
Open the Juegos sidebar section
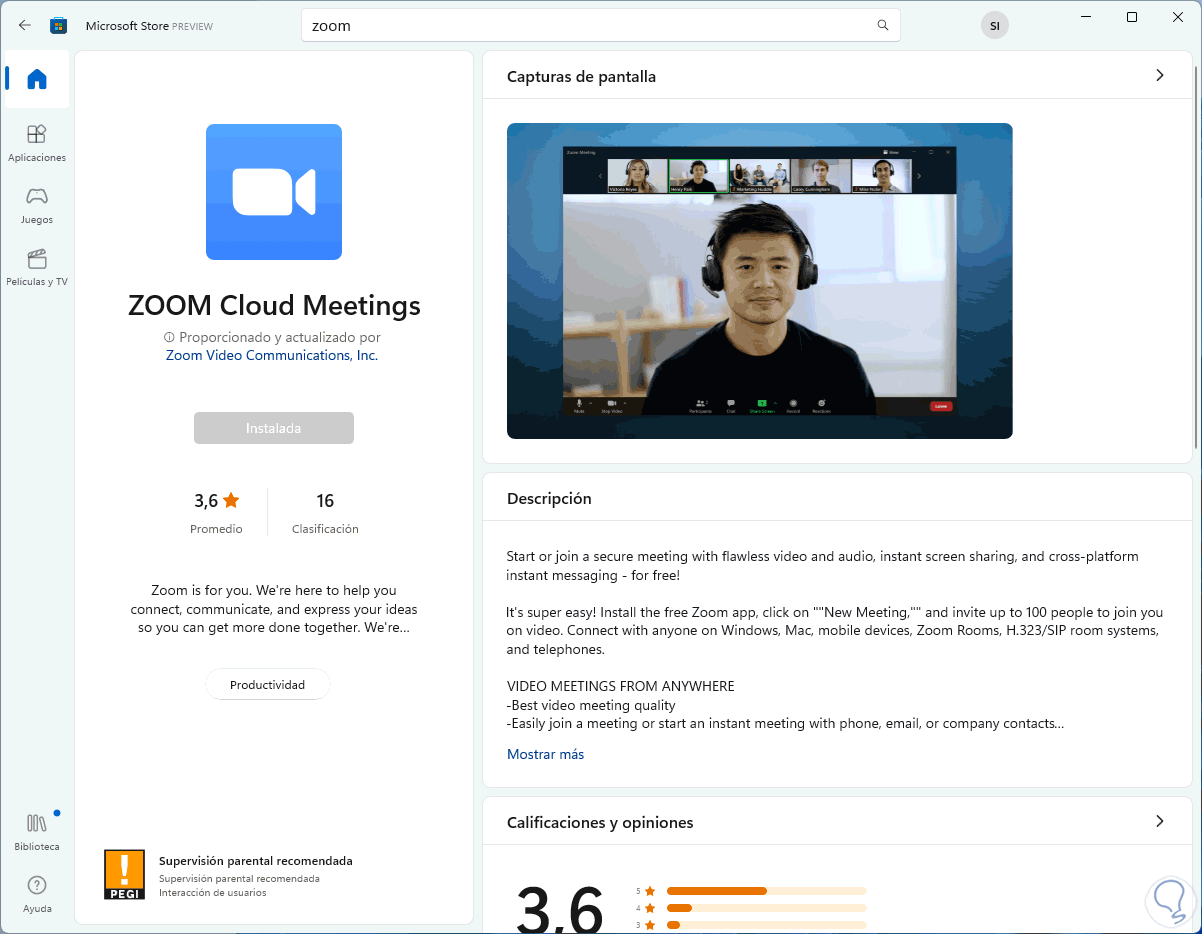(x=37, y=205)
